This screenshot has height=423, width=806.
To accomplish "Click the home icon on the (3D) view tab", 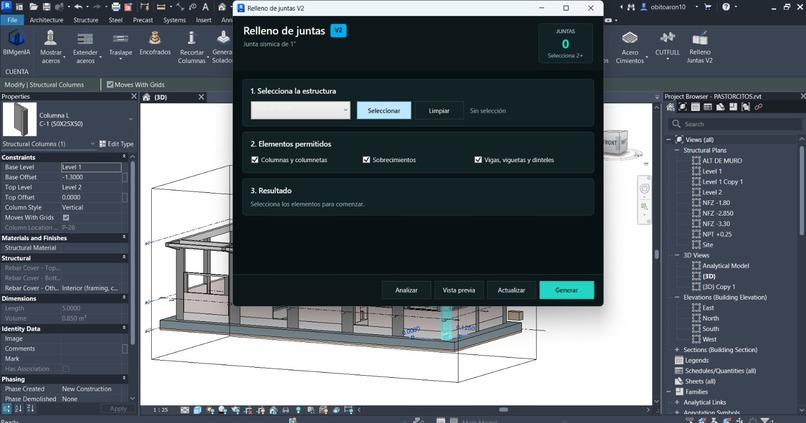I will [146, 97].
